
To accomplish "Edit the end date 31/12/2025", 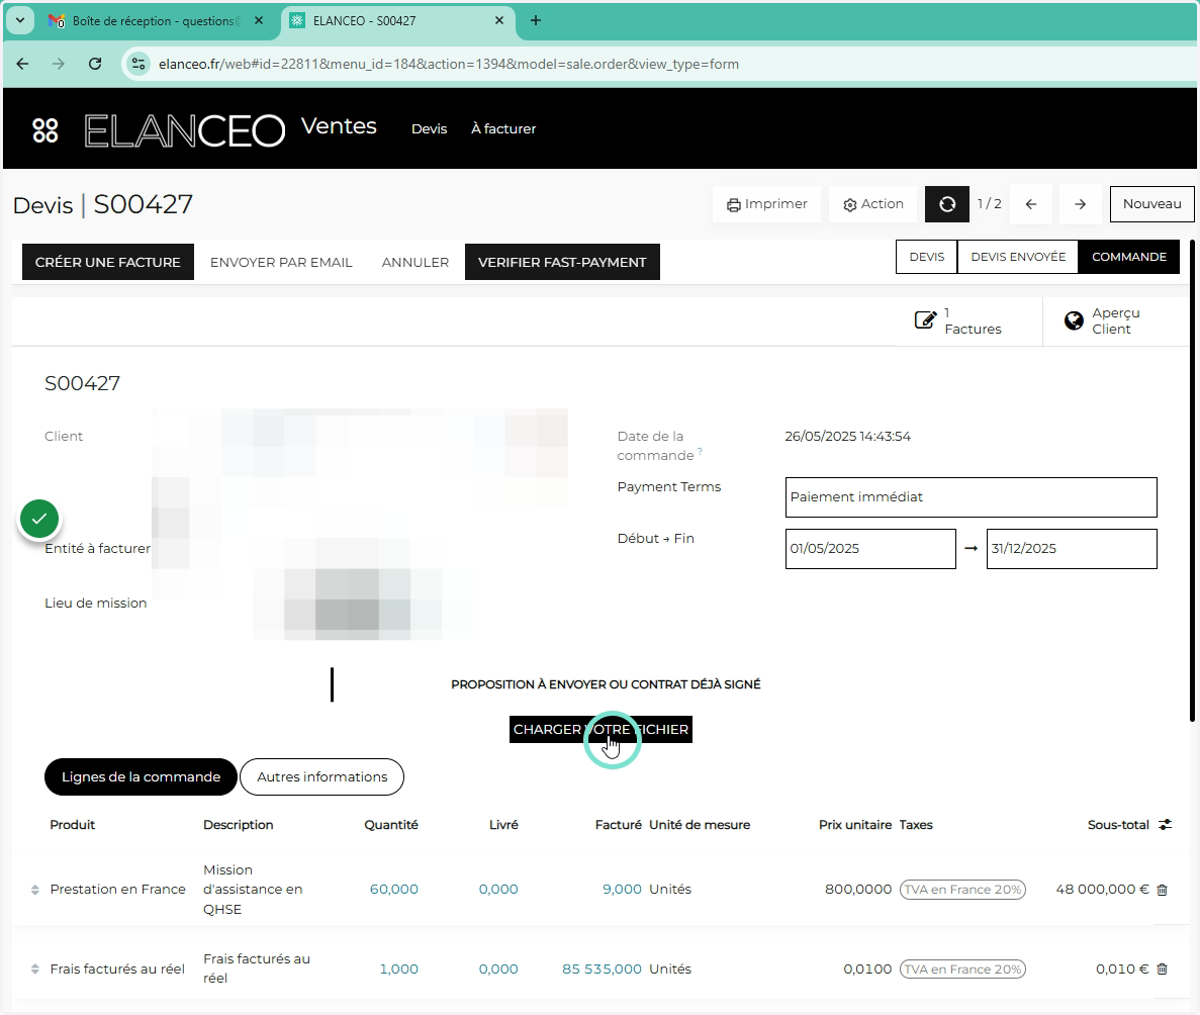I will [1071, 549].
